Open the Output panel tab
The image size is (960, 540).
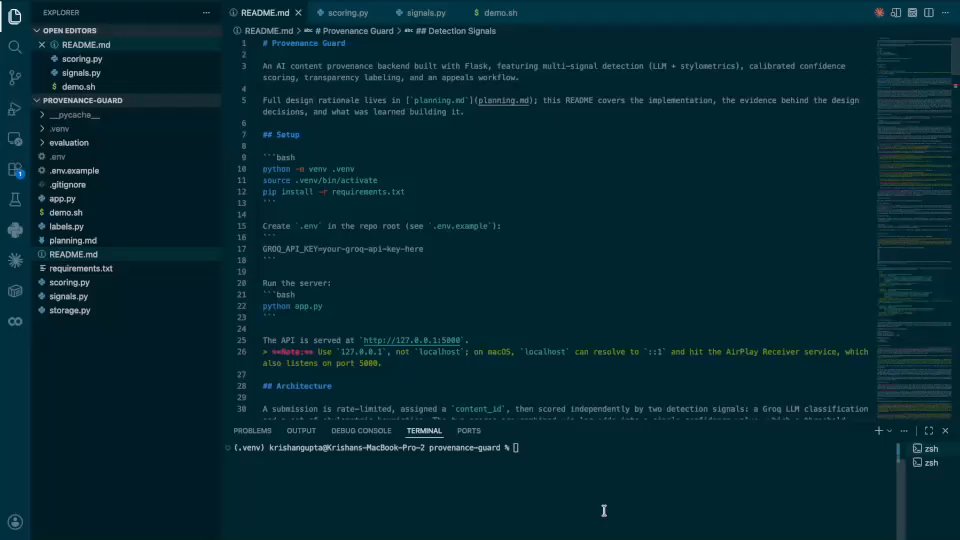[x=301, y=431]
